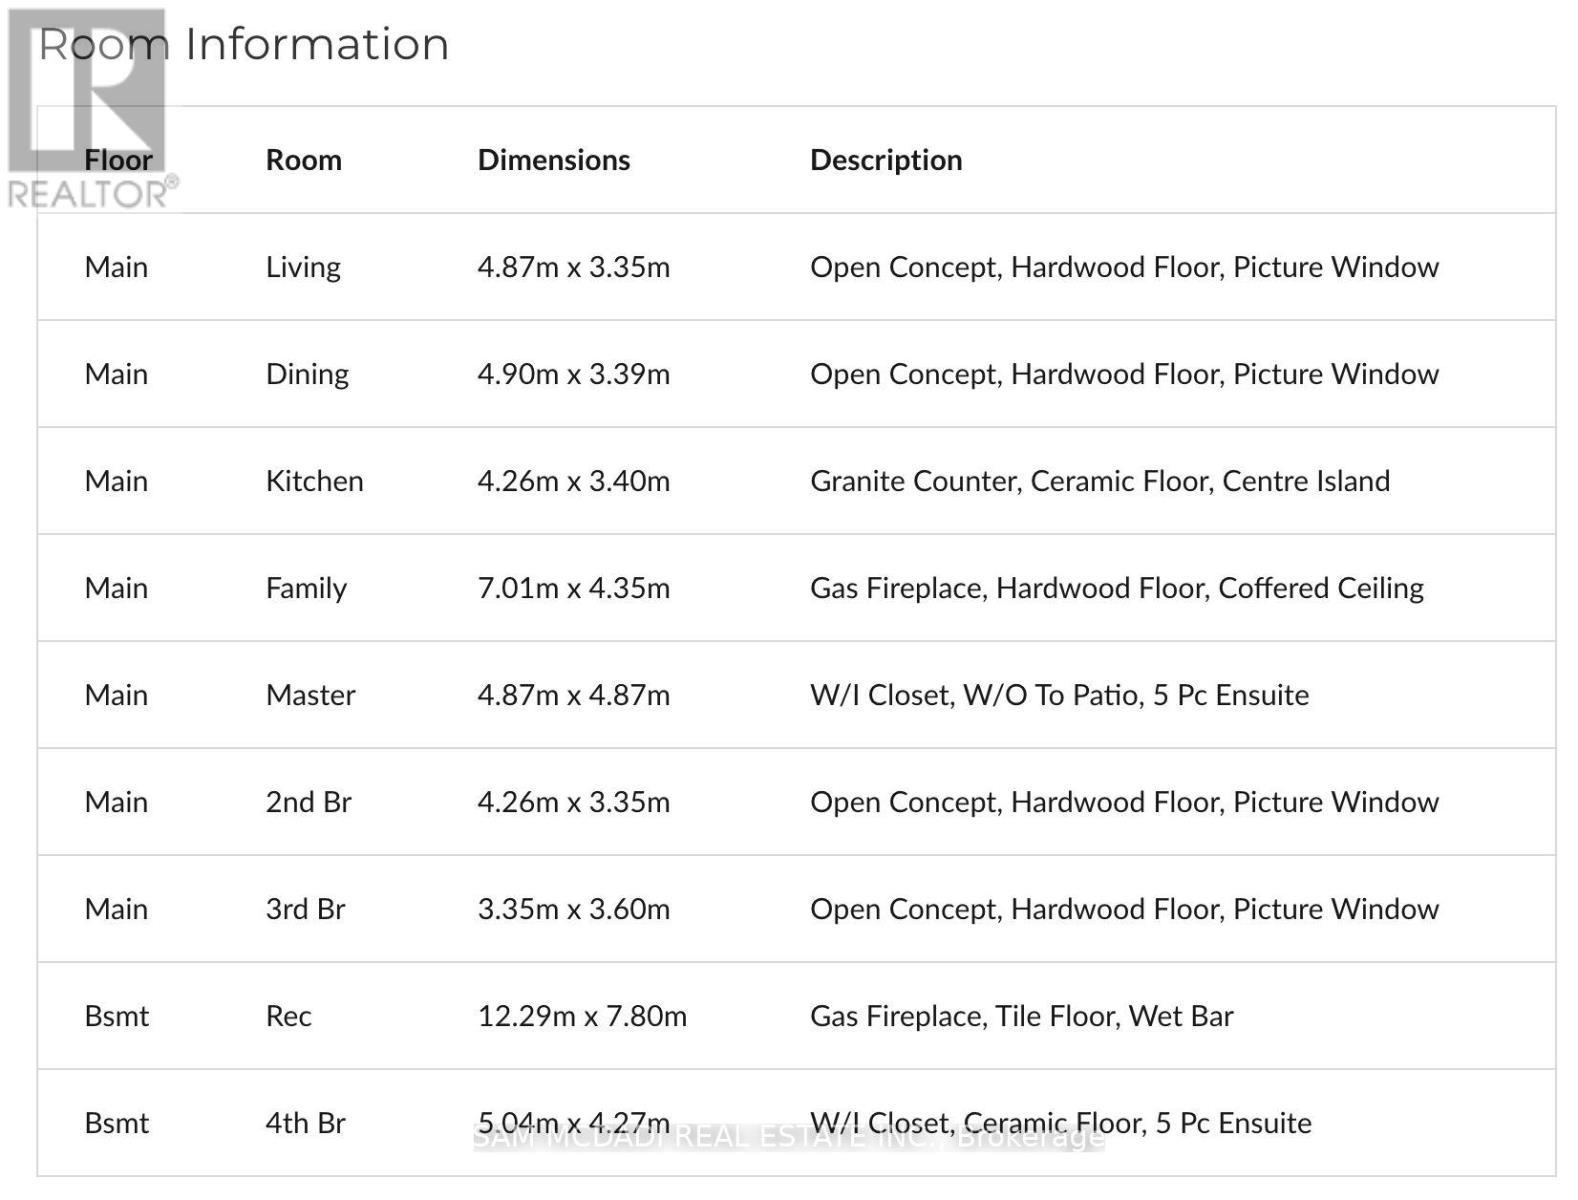The width and height of the screenshot is (1578, 1200).
Task: Click the 12.29m x 7.80m dimensions
Action: pos(582,1016)
